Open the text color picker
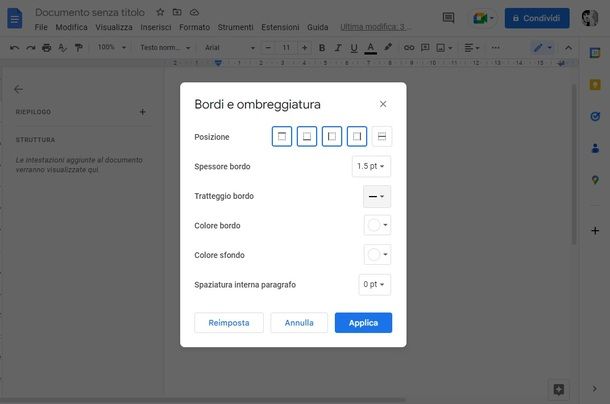The image size is (610, 404). [371, 47]
